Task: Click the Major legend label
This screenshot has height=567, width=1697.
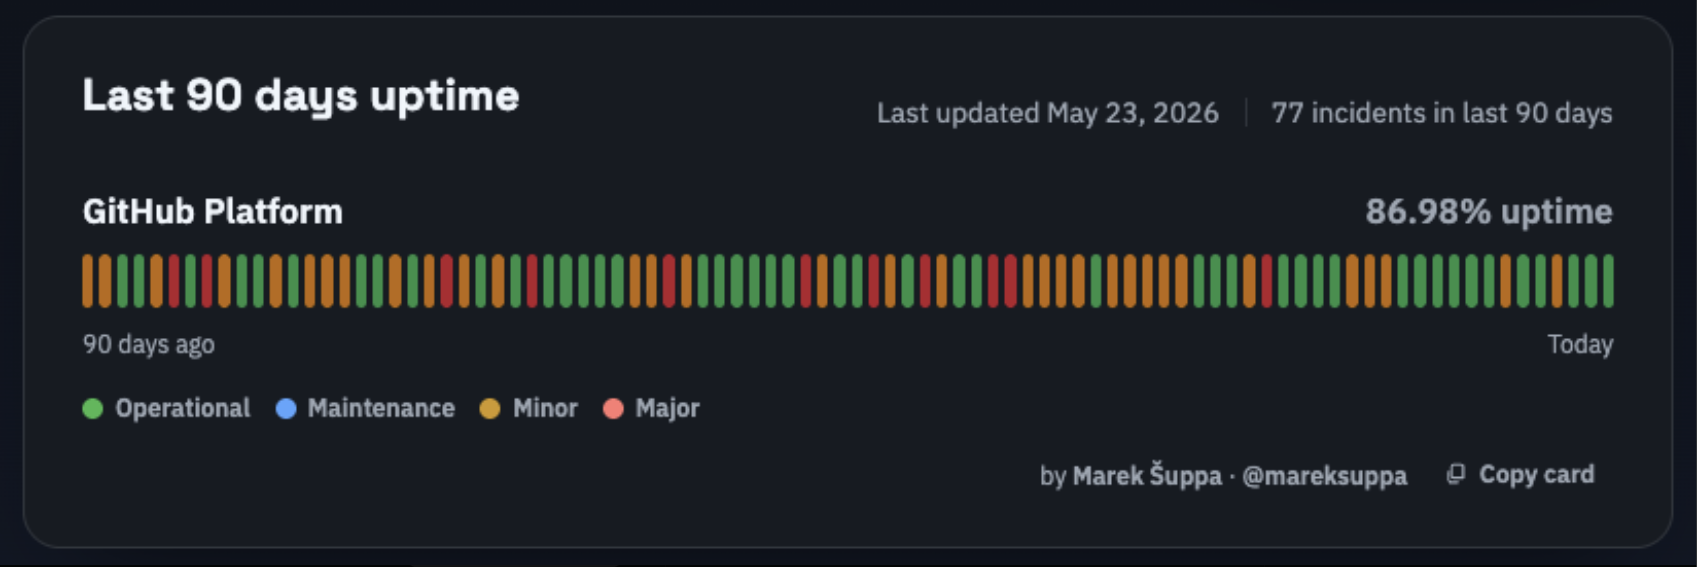Action: click(x=668, y=408)
